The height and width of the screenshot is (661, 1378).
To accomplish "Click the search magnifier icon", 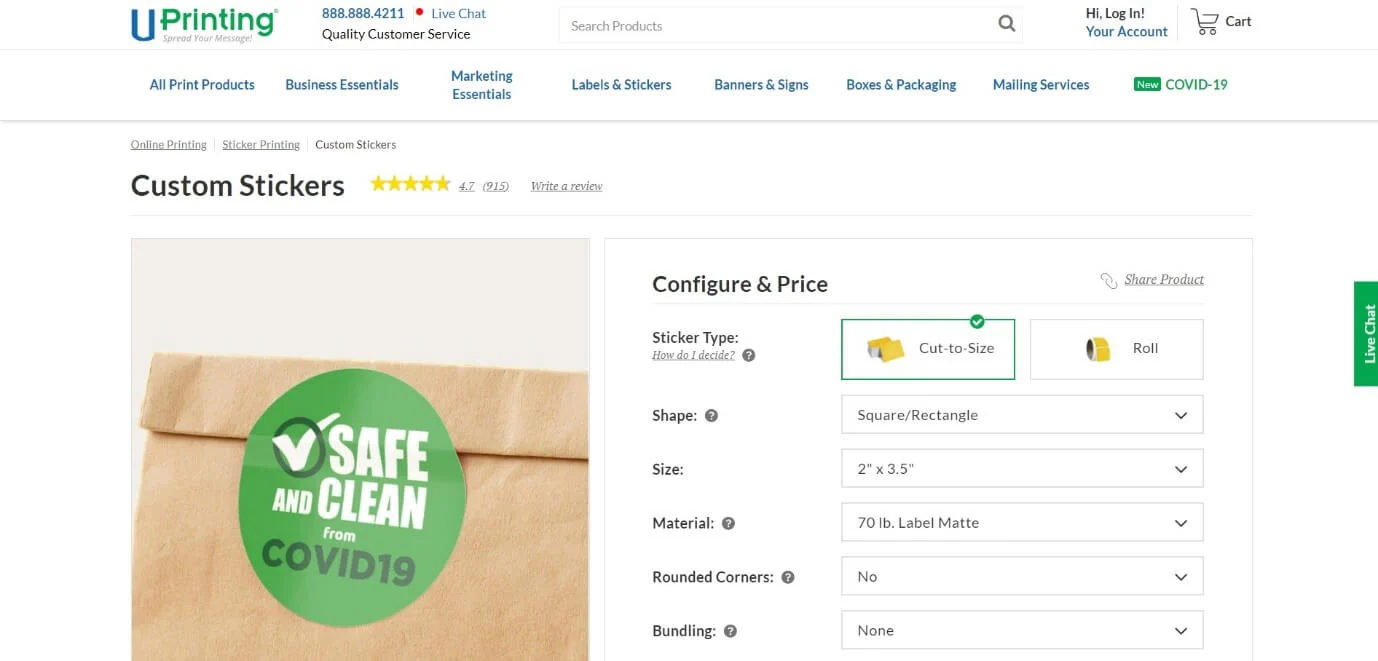I will pos(1006,25).
